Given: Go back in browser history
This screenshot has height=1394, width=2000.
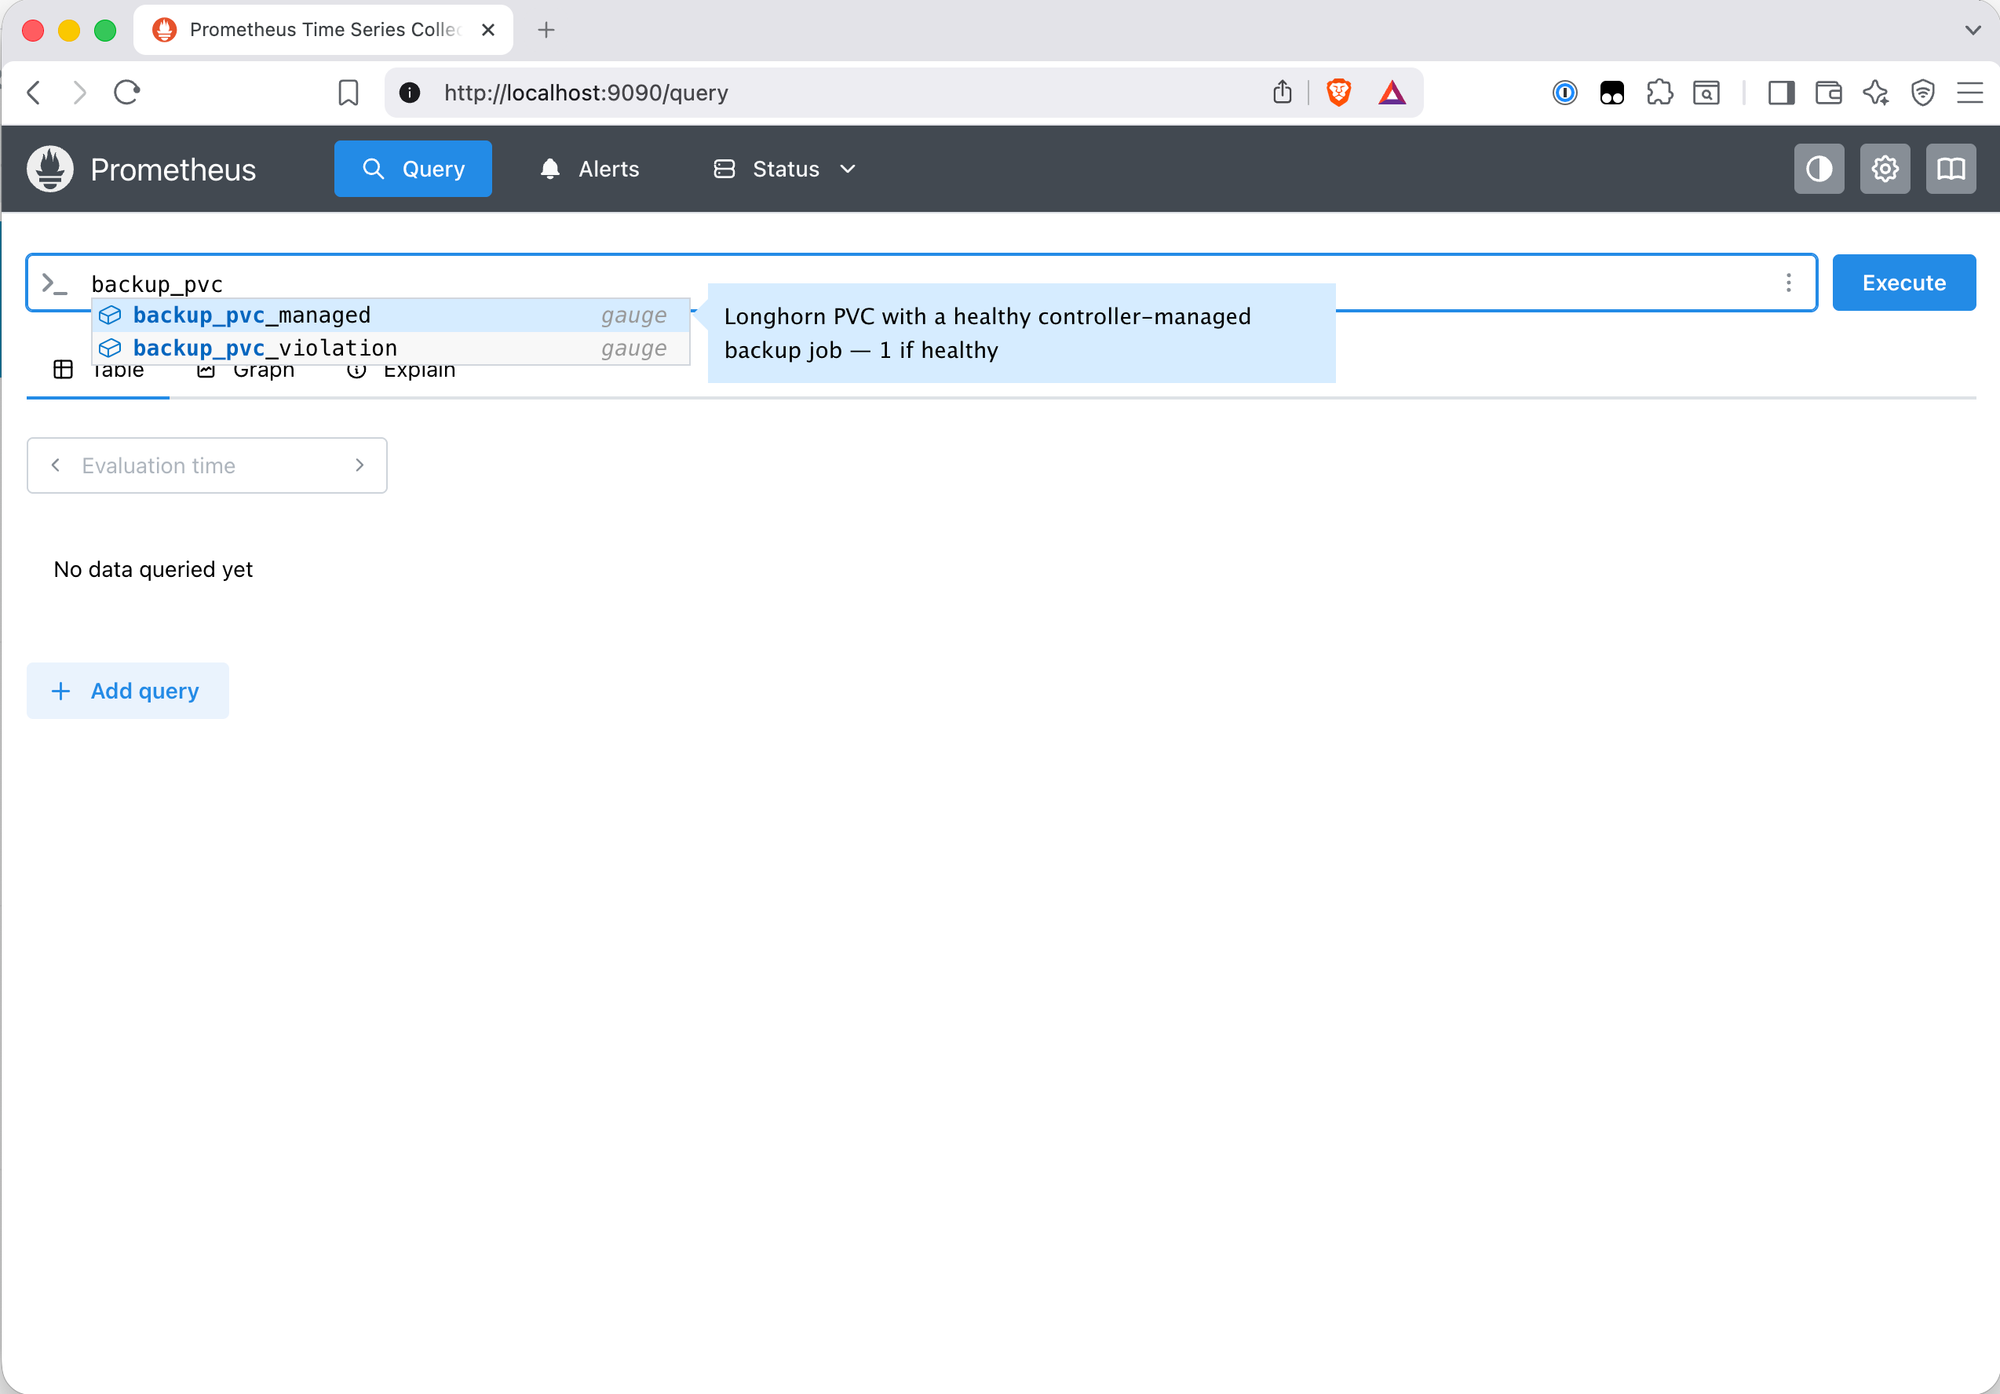Looking at the screenshot, I should (x=34, y=93).
